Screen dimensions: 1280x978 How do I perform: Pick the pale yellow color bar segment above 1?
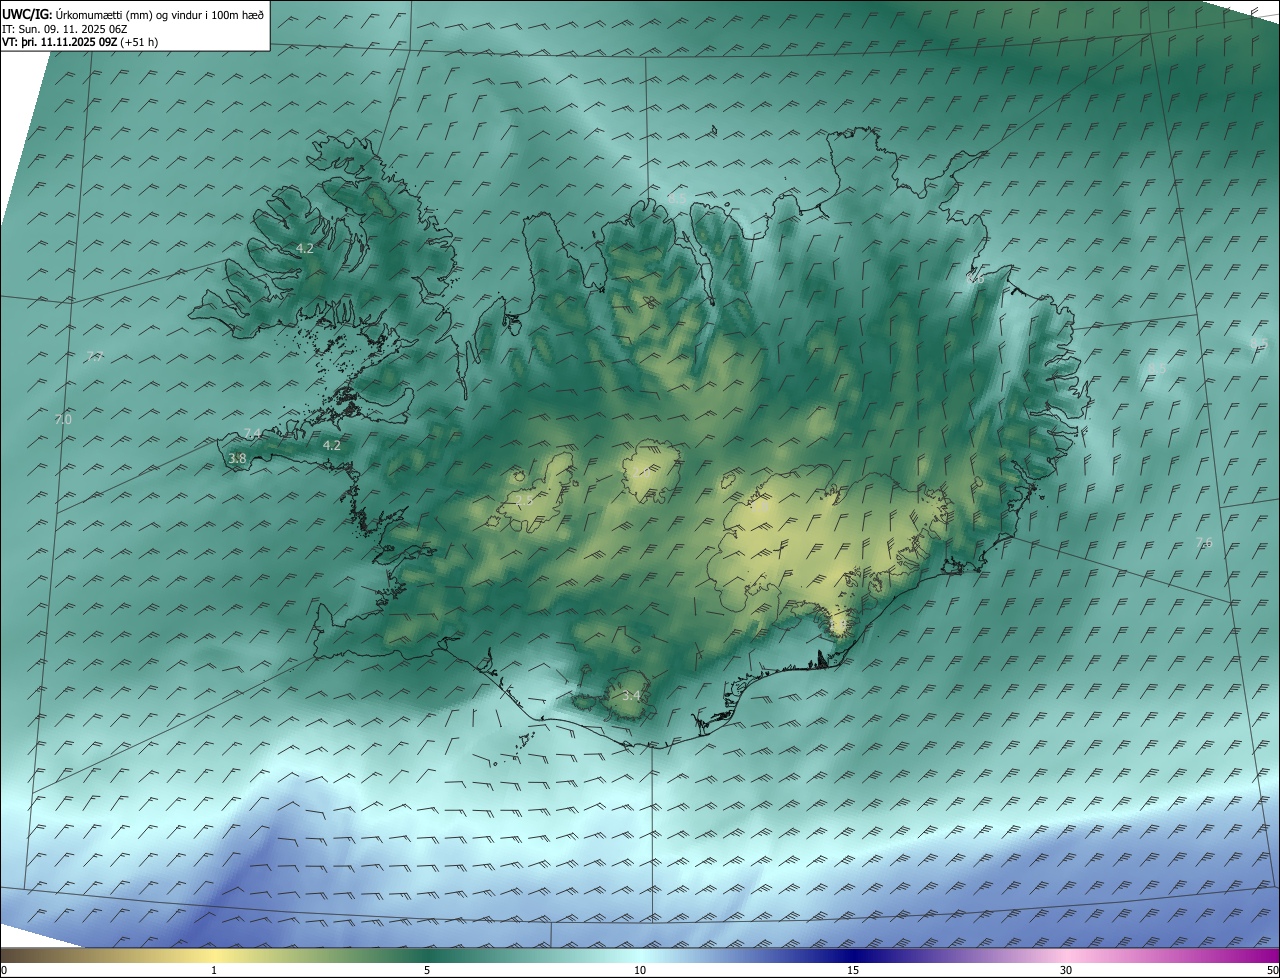point(214,955)
